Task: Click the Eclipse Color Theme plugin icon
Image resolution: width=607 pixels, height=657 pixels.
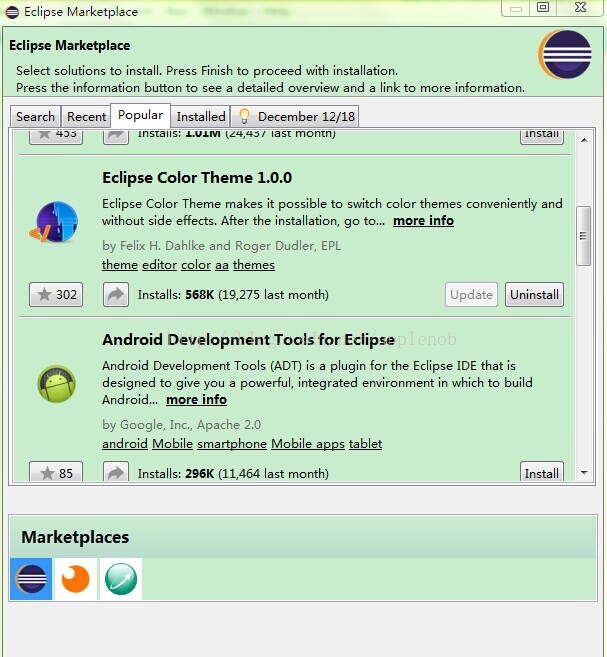Action: pos(54,222)
